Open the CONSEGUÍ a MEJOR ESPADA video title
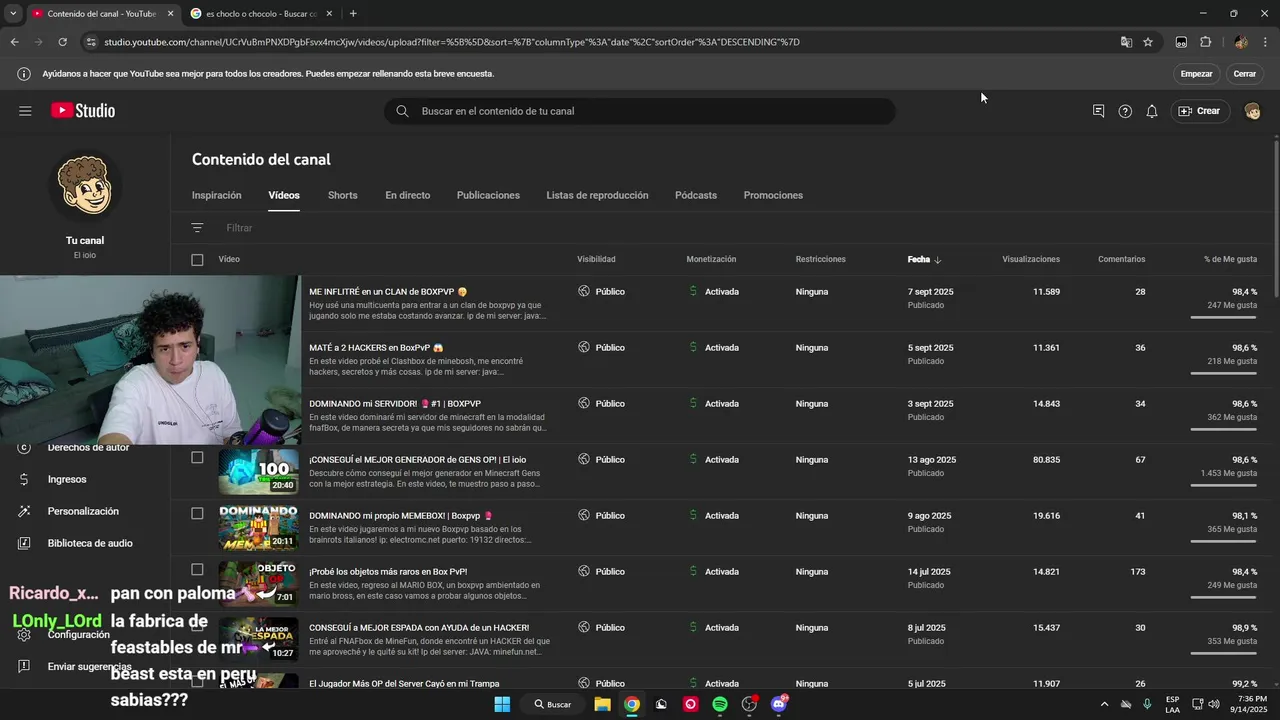Screen dimensions: 1280x720 419,628
